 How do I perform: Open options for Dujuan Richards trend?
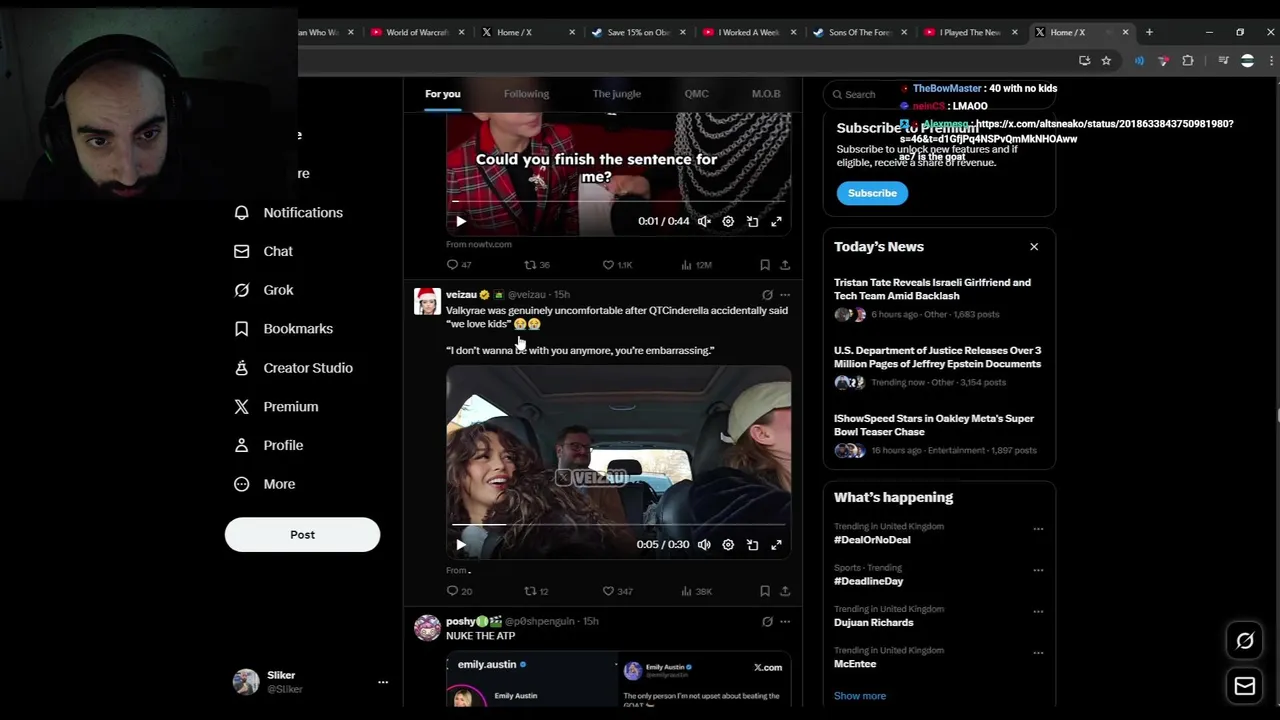pos(1038,612)
